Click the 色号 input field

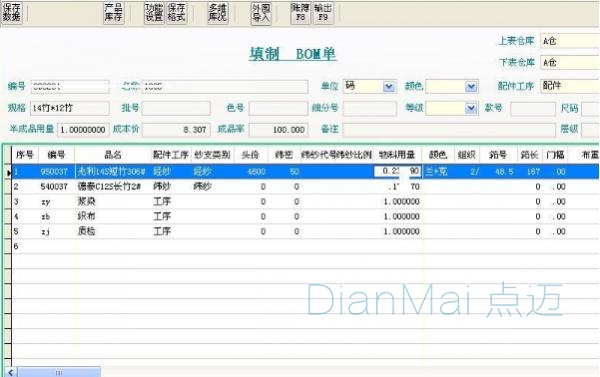pos(278,108)
